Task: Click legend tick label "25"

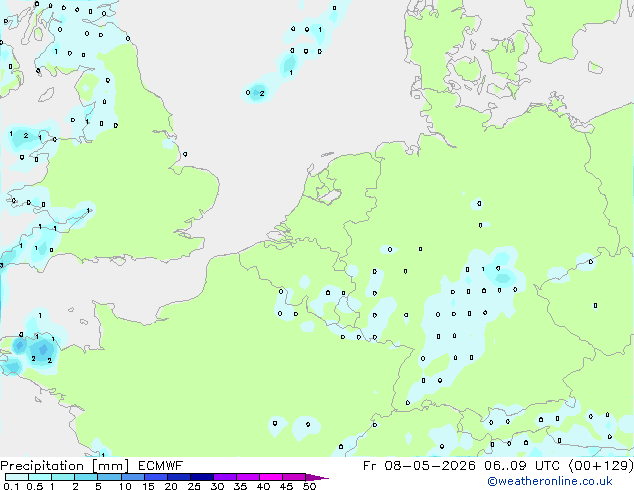Action: click(x=194, y=486)
